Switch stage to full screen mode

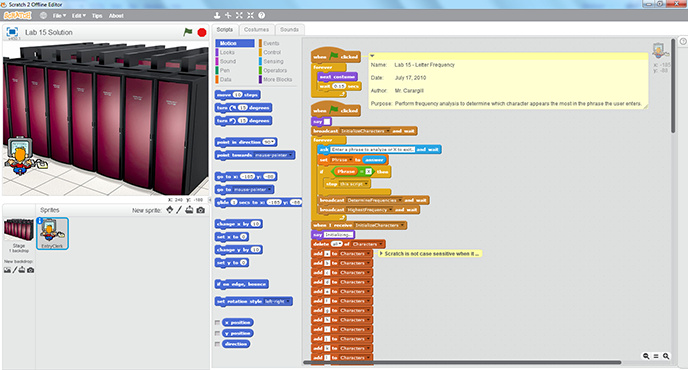(x=12, y=32)
